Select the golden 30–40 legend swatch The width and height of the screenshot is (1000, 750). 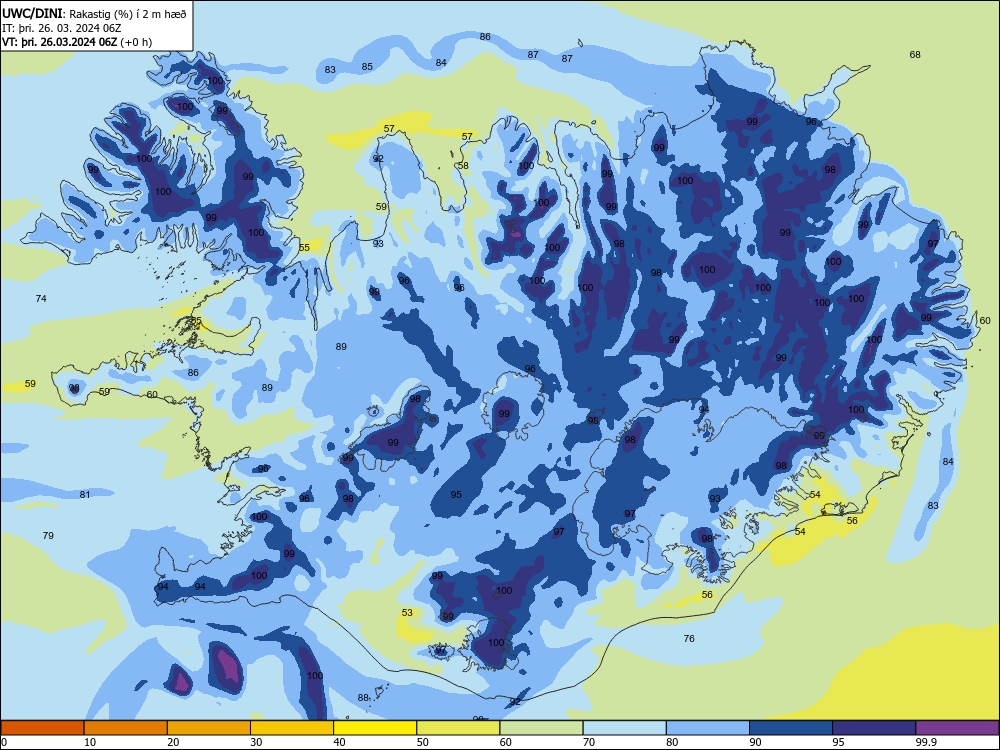pos(292,728)
